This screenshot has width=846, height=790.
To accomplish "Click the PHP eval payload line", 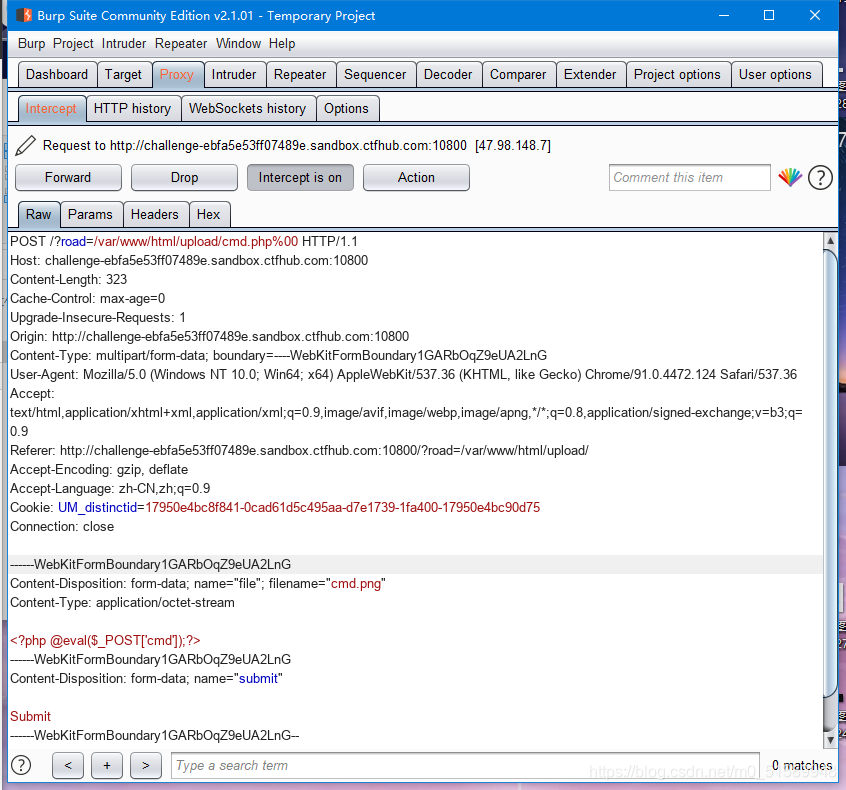I will click(x=105, y=641).
